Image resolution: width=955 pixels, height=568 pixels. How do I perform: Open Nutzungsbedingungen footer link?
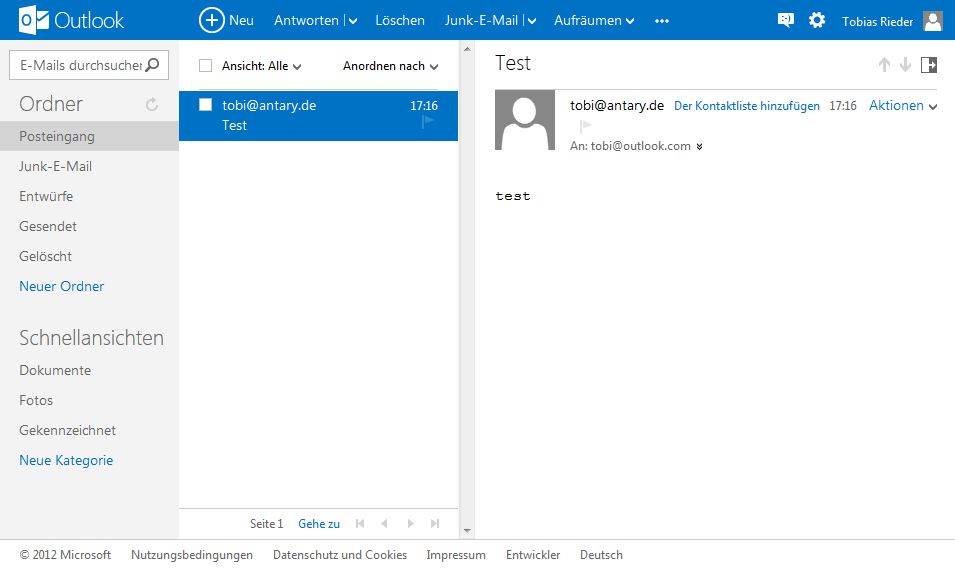[x=192, y=555]
